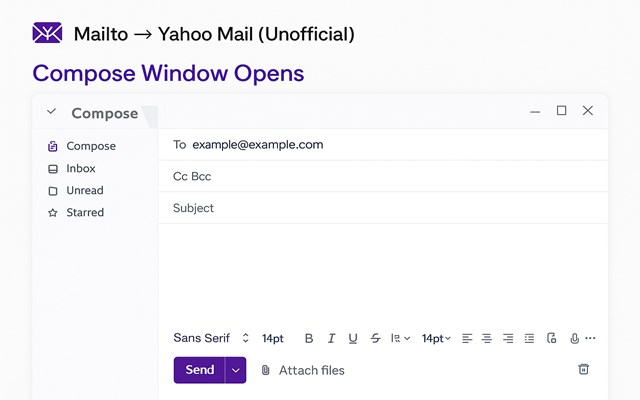
Task: Toggle italic text formatting
Action: click(x=331, y=339)
